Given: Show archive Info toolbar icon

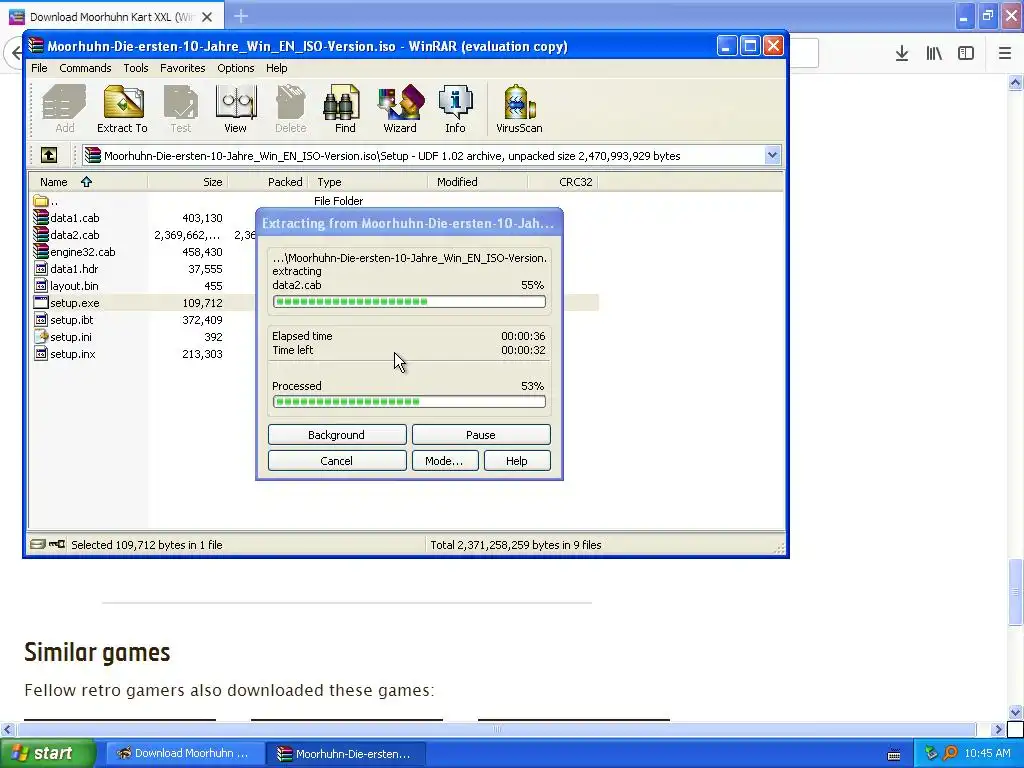Looking at the screenshot, I should click(455, 108).
